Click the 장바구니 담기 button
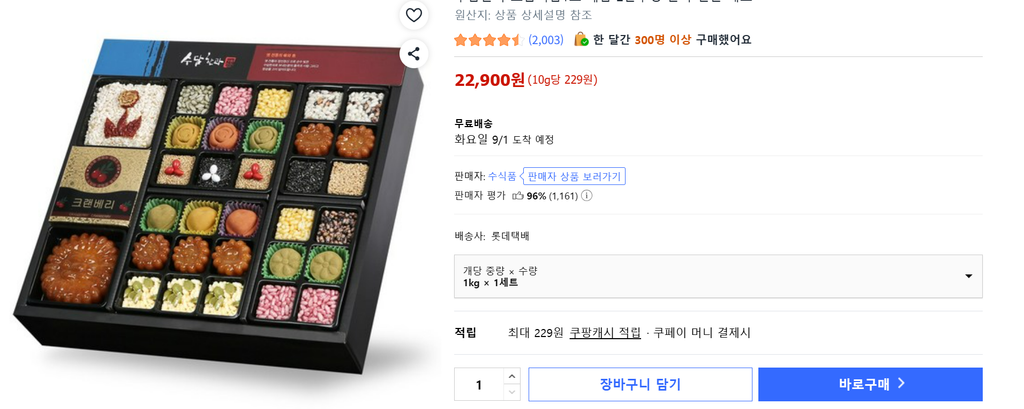This screenshot has height=409, width=1024. coord(640,384)
